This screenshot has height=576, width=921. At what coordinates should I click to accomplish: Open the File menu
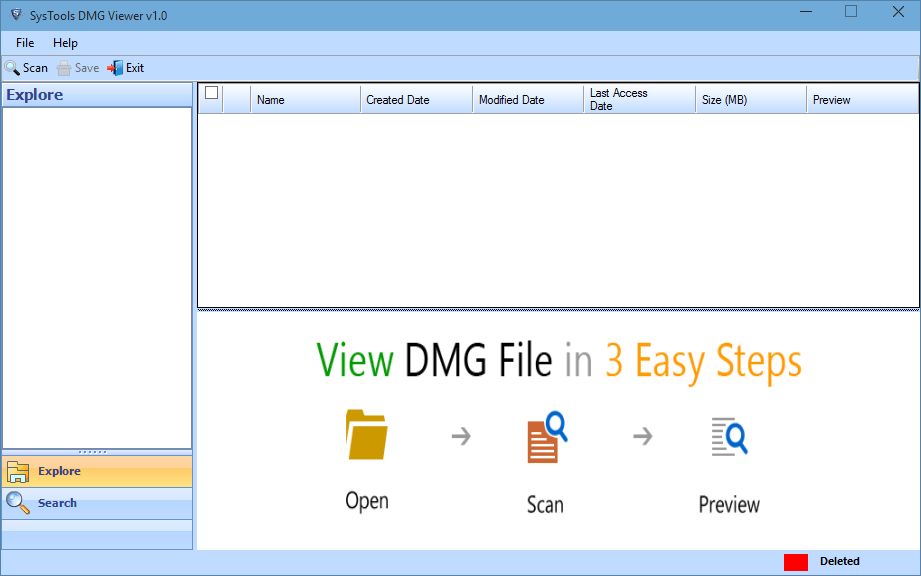24,42
